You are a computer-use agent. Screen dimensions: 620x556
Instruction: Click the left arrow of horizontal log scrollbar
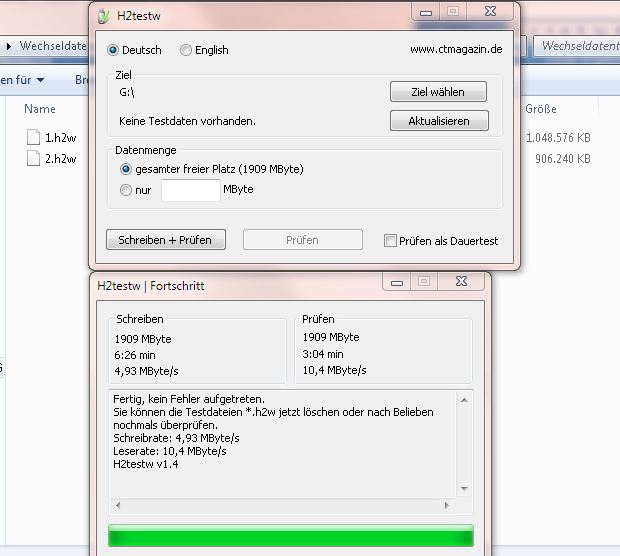pos(118,505)
